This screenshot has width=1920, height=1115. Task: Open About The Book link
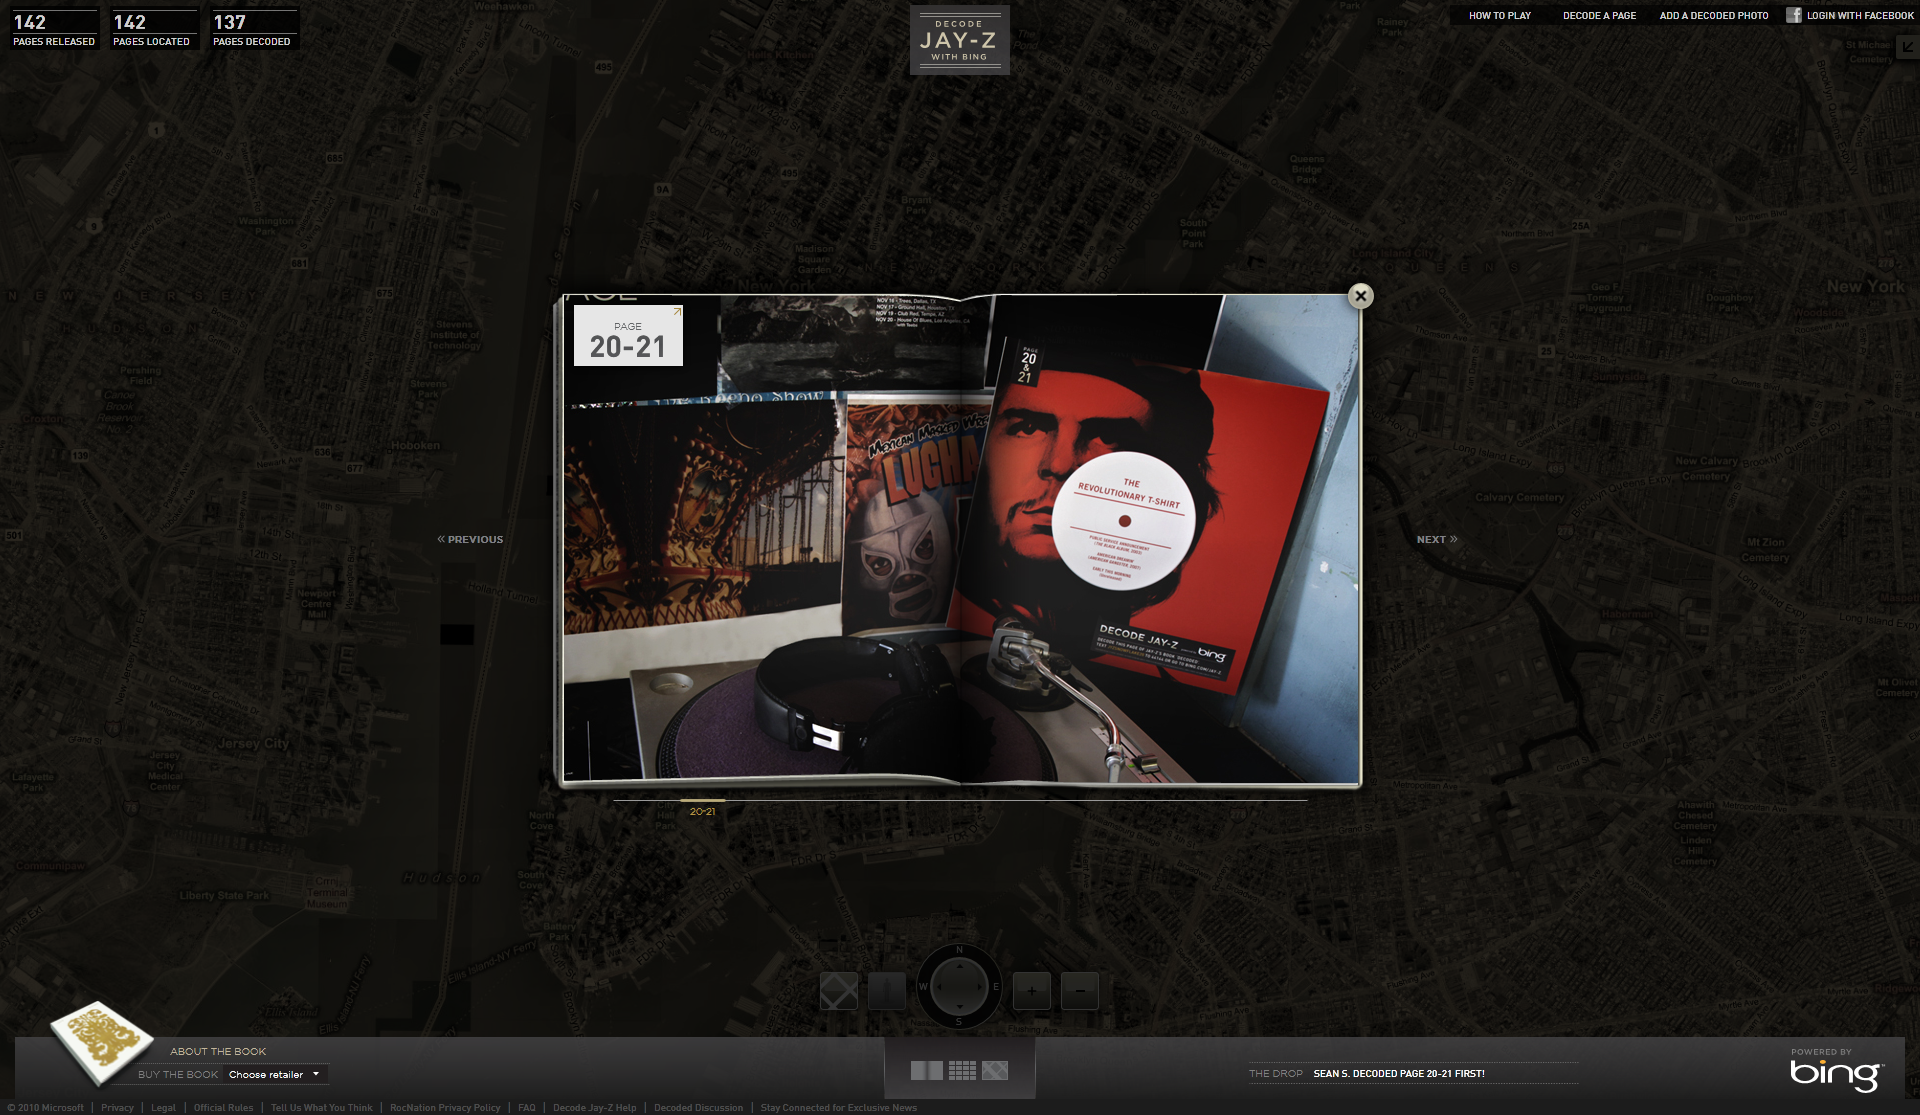point(218,1051)
